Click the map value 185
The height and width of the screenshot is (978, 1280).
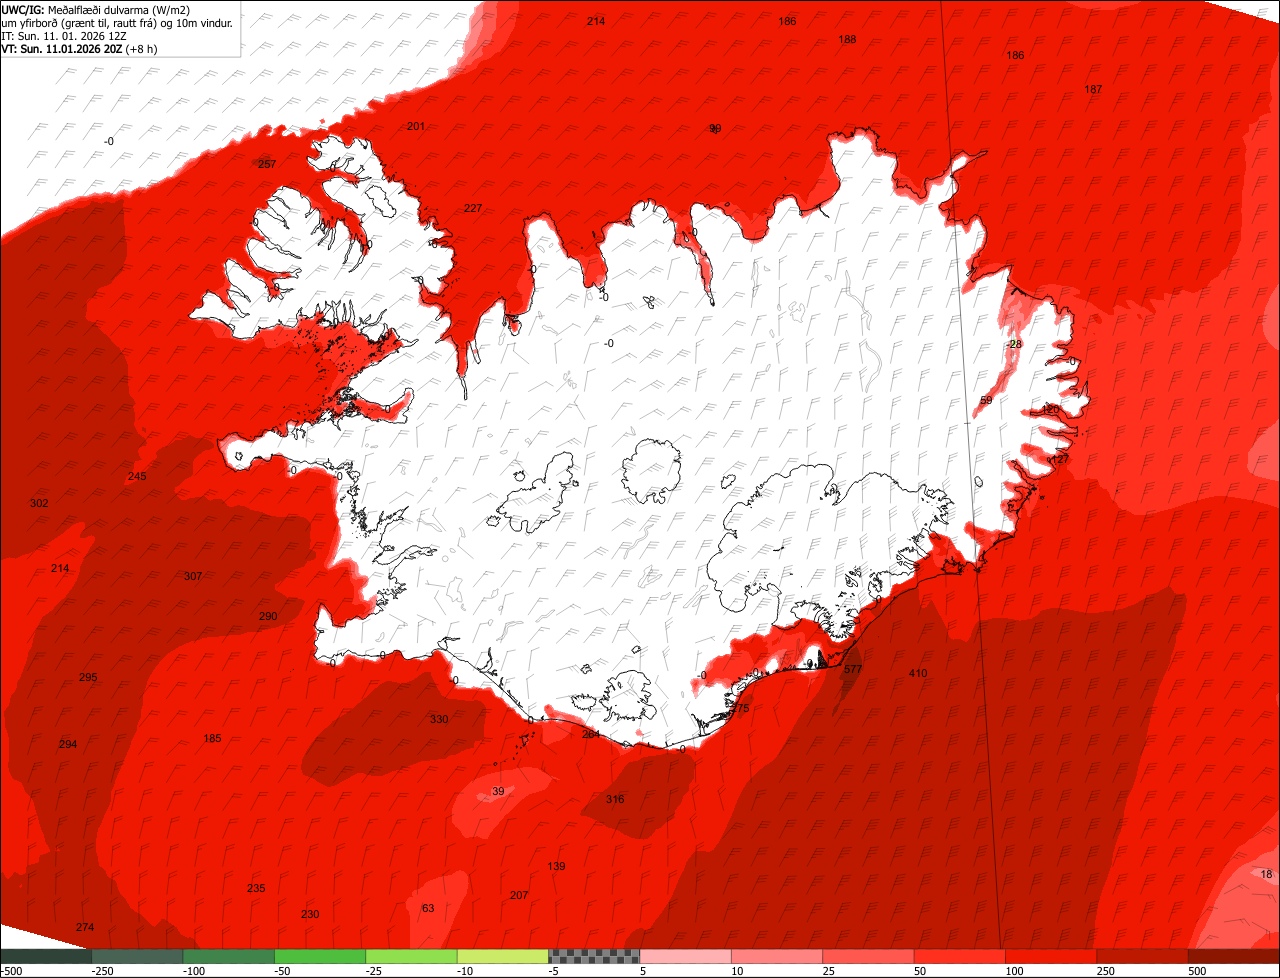pos(212,738)
